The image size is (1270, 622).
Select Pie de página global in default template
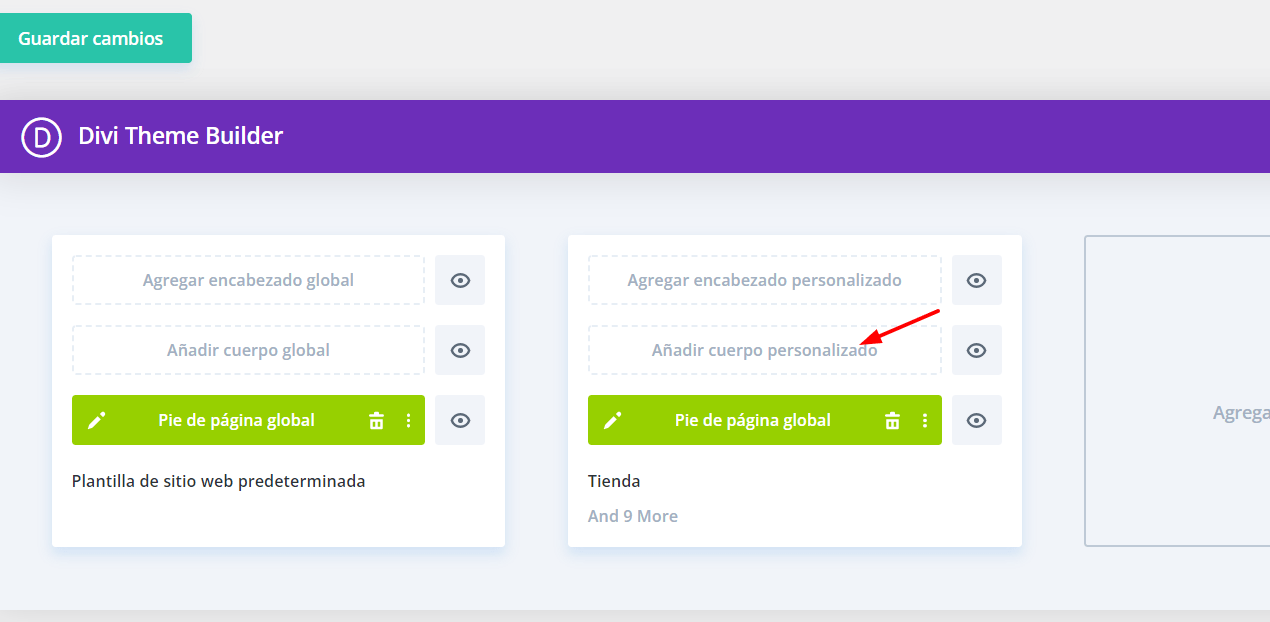click(x=236, y=420)
